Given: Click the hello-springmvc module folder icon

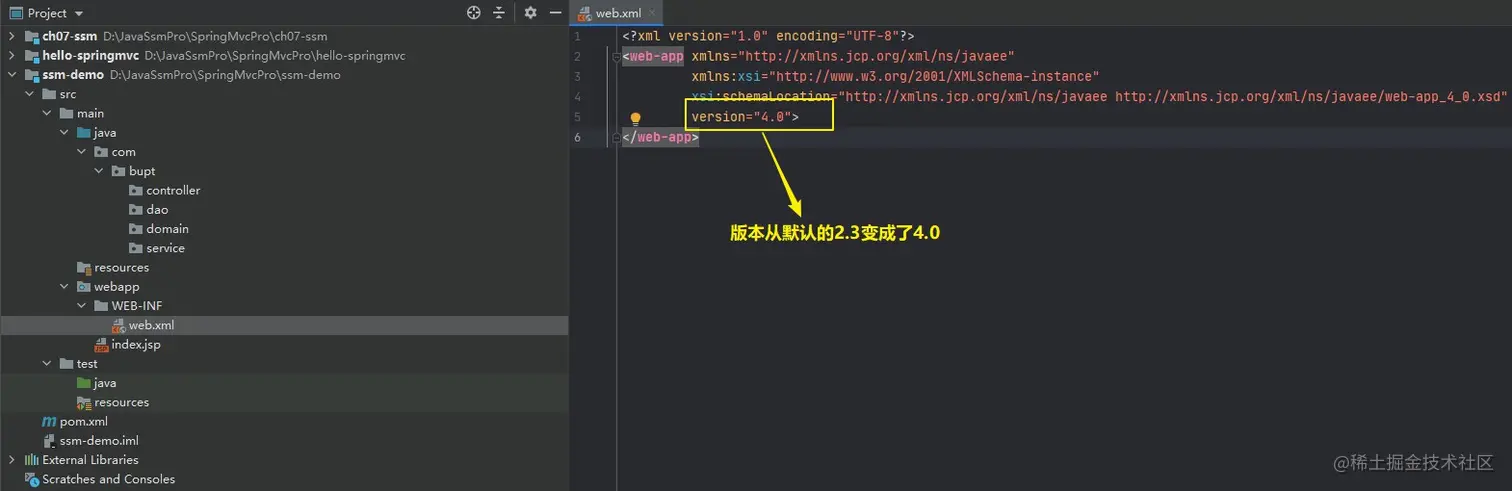Looking at the screenshot, I should [x=32, y=55].
